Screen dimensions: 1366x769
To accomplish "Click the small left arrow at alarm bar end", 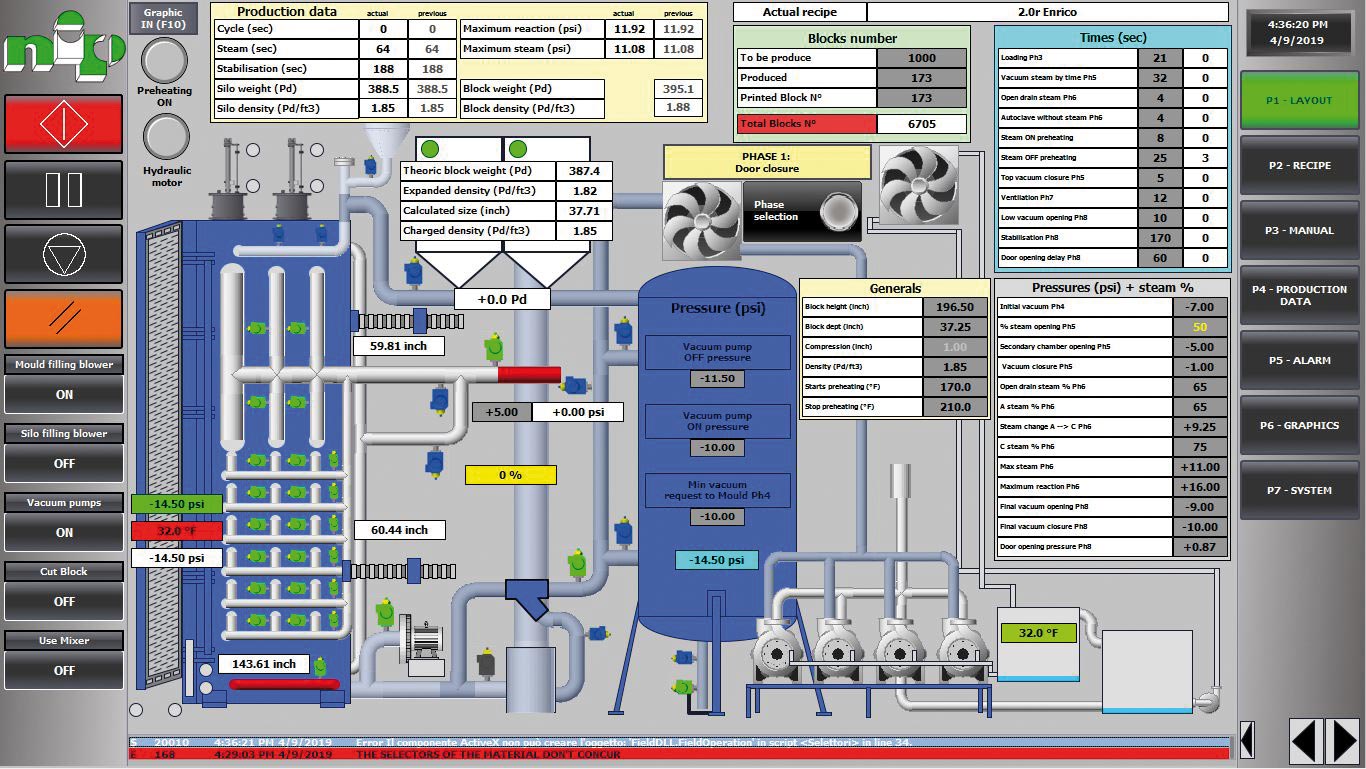I will (x=1247, y=741).
